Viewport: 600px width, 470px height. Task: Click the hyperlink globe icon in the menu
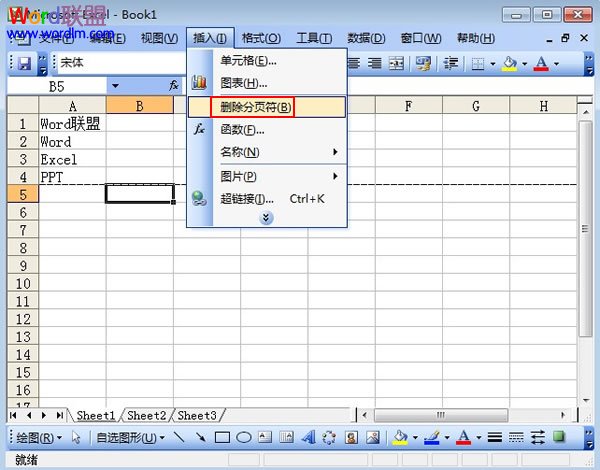[x=199, y=199]
